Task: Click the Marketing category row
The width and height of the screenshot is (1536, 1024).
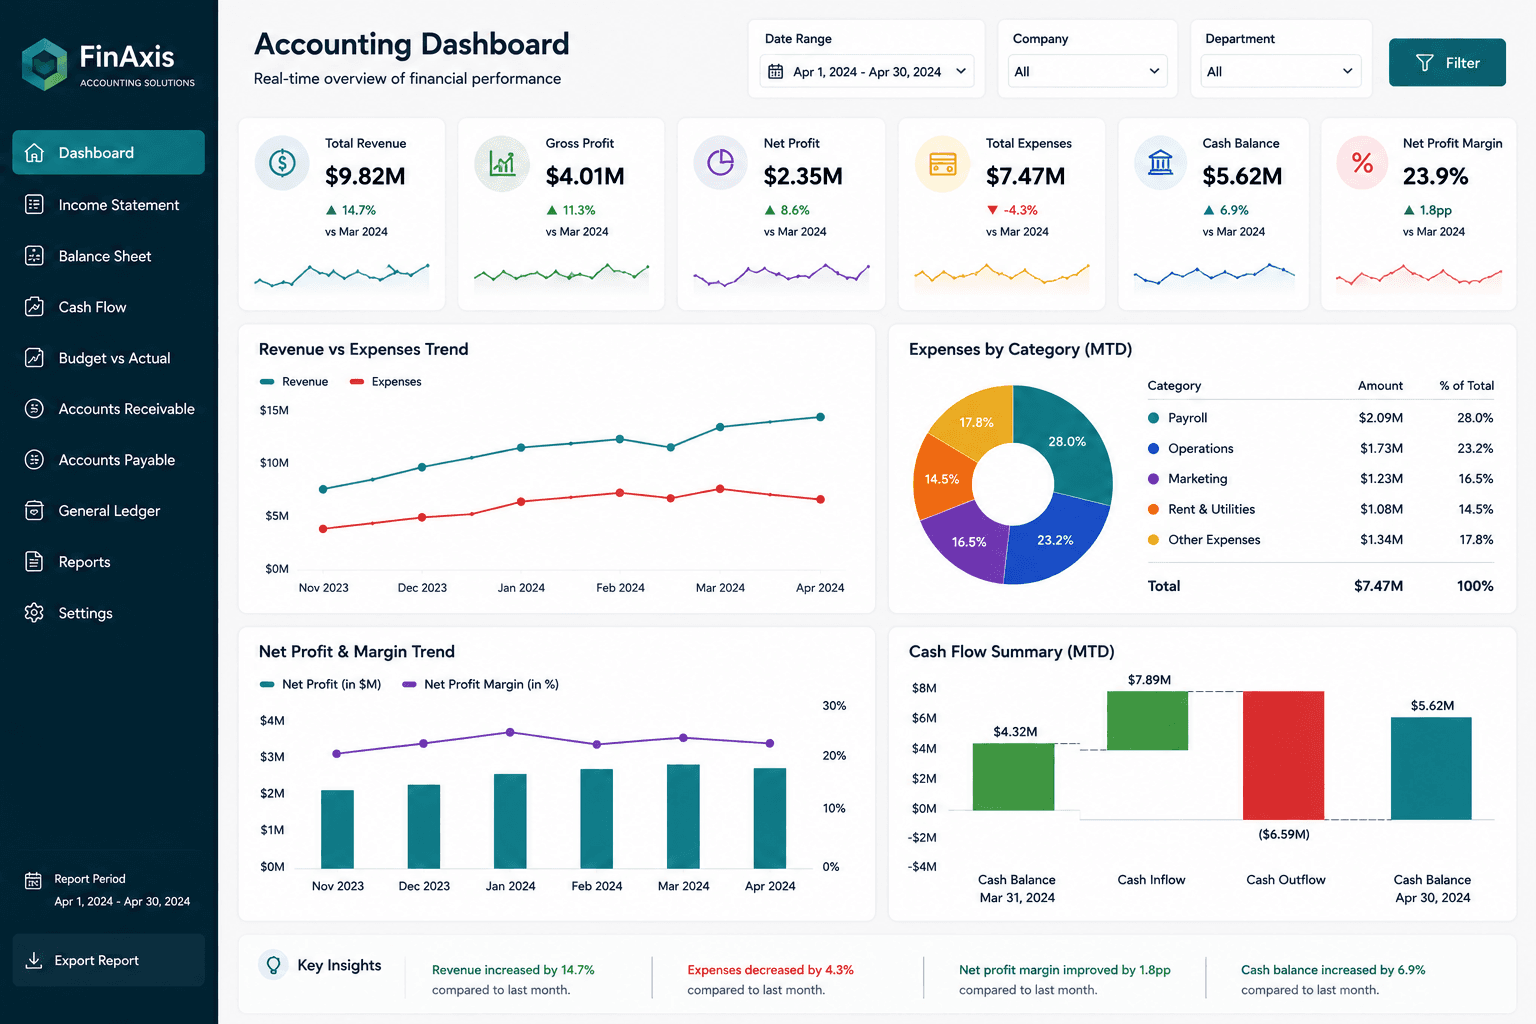Action: [1320, 479]
